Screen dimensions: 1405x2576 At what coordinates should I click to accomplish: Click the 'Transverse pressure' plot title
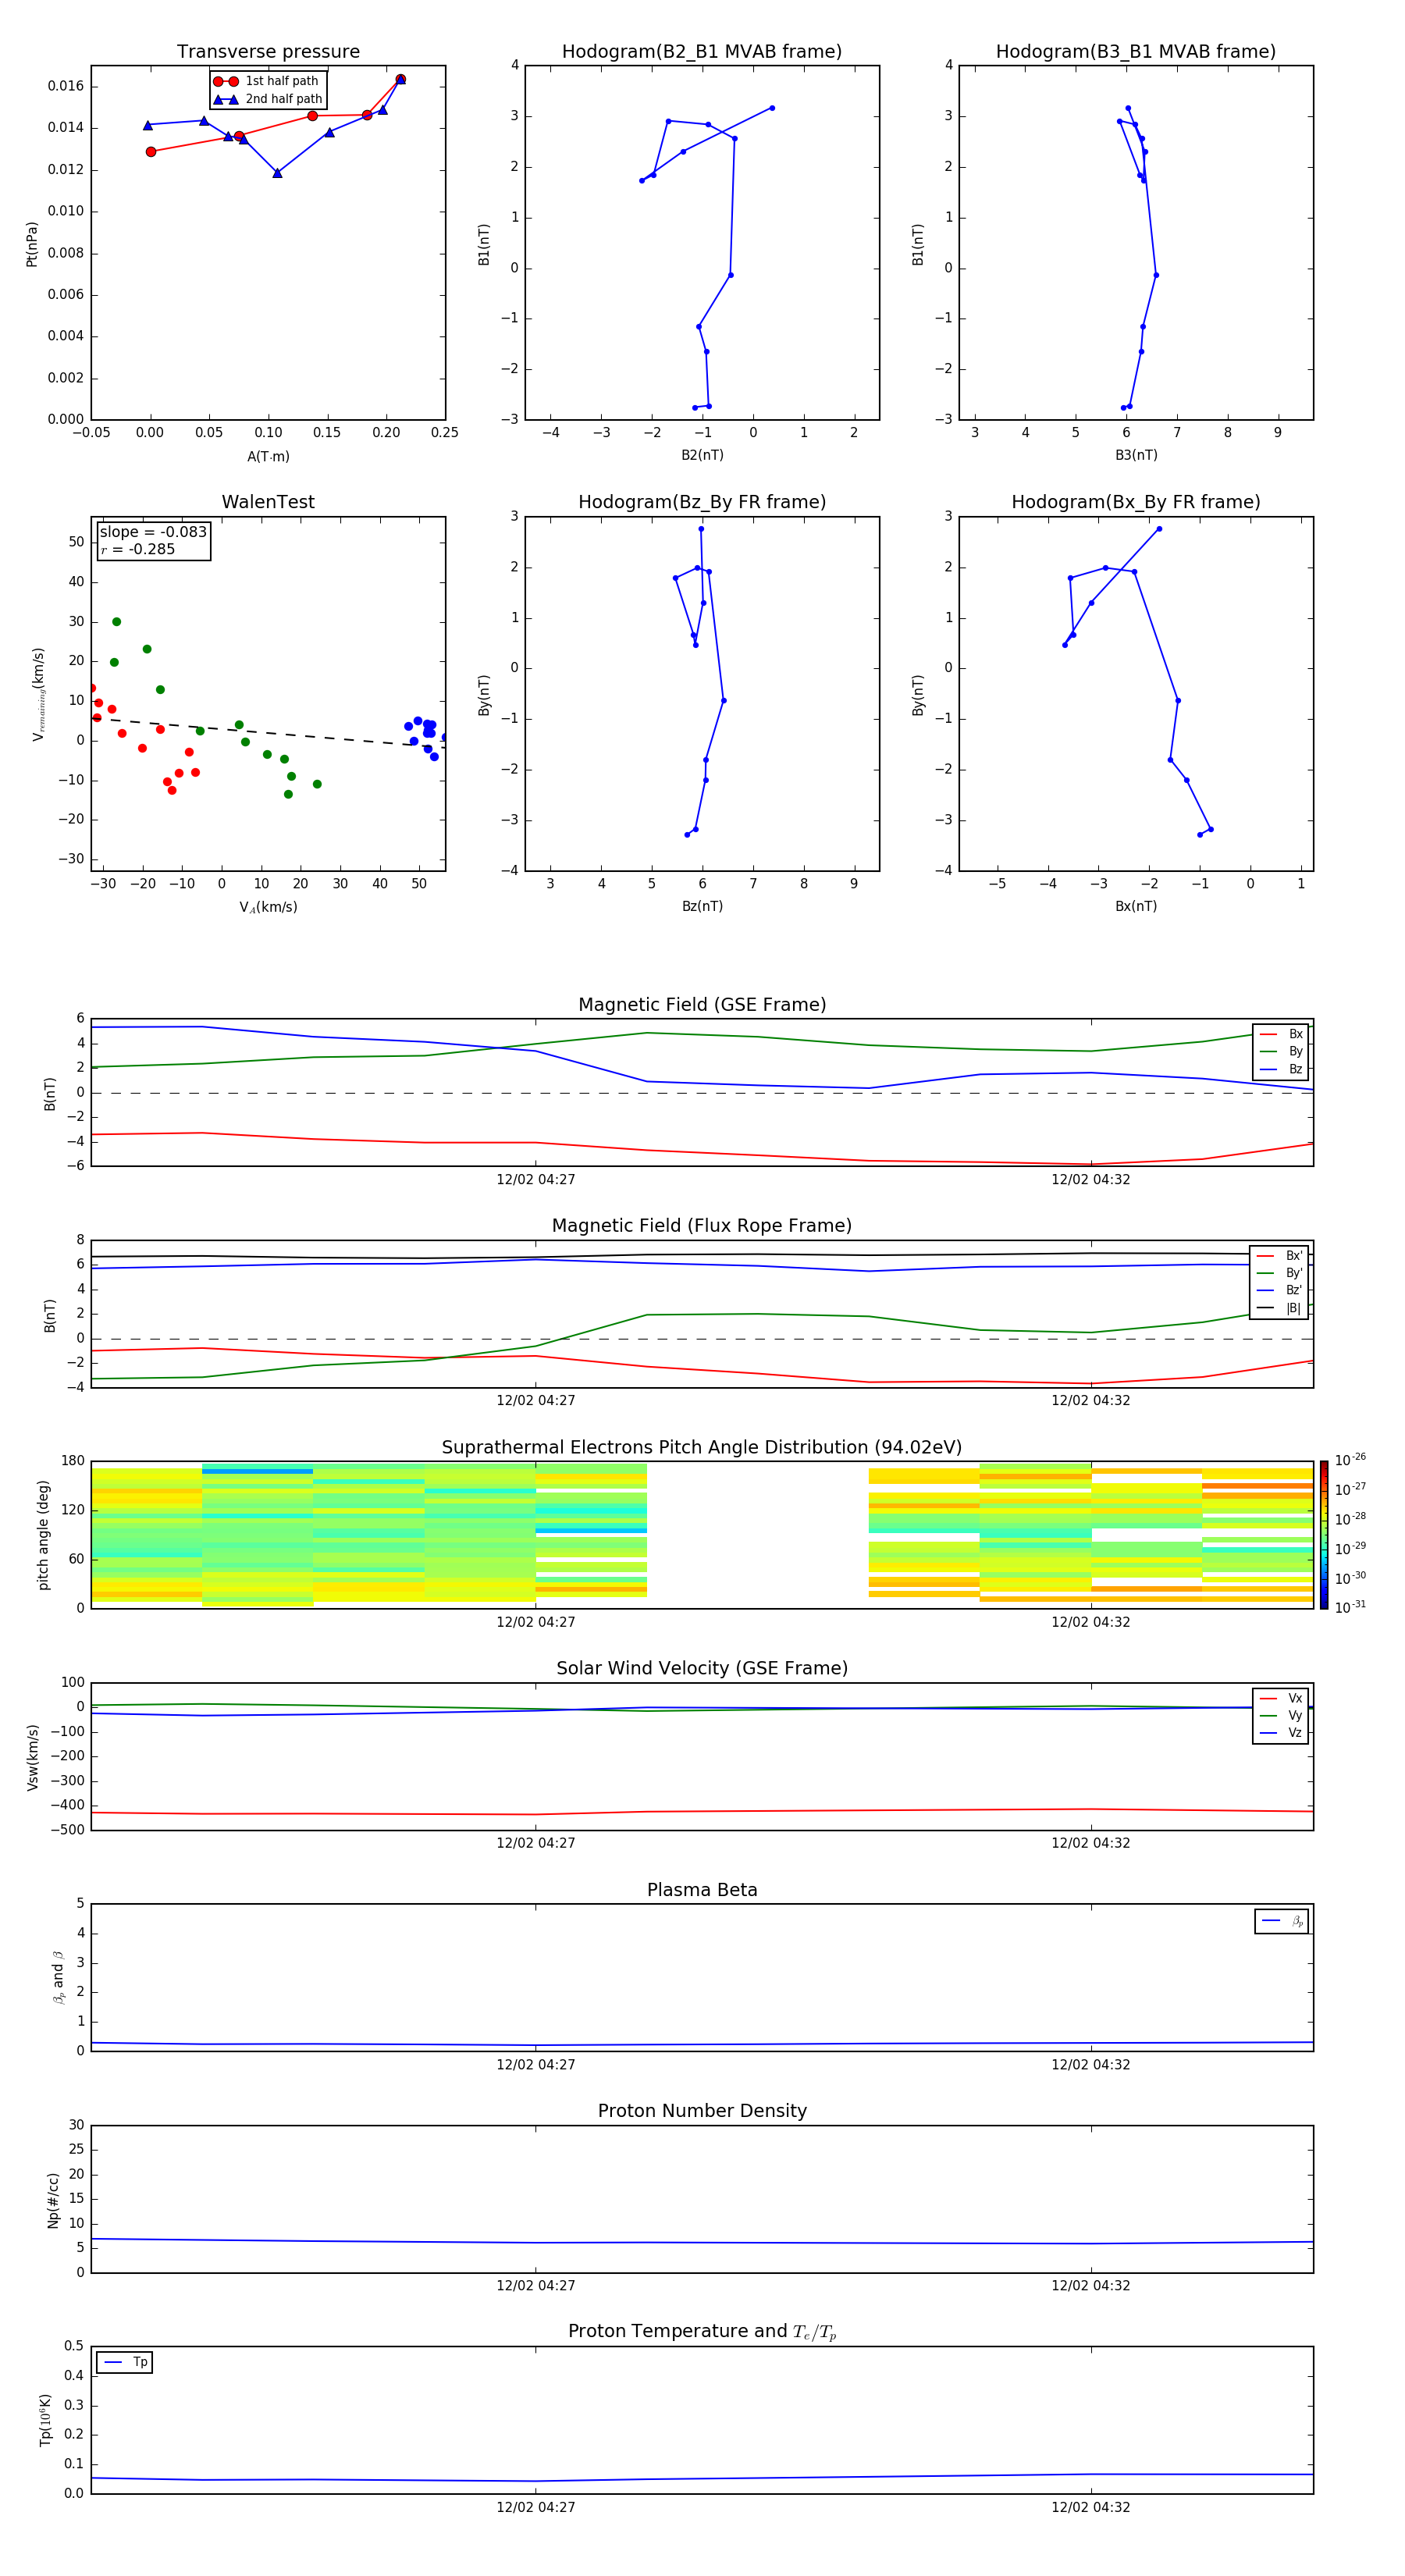[268, 52]
